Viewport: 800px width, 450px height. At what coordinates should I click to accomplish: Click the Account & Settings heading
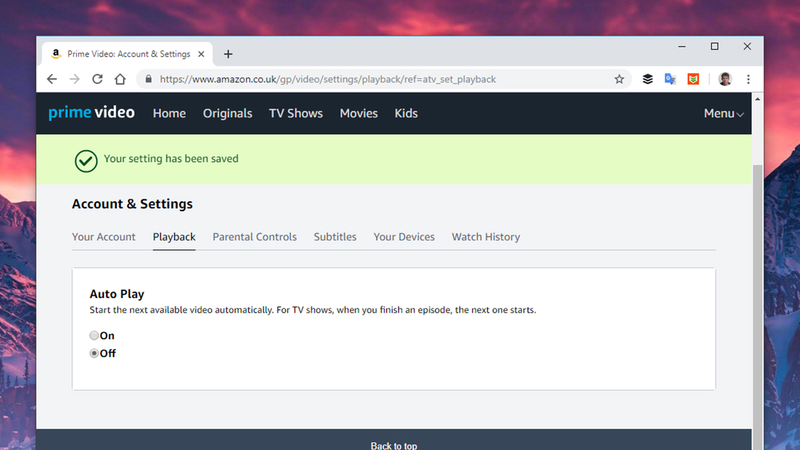(132, 204)
